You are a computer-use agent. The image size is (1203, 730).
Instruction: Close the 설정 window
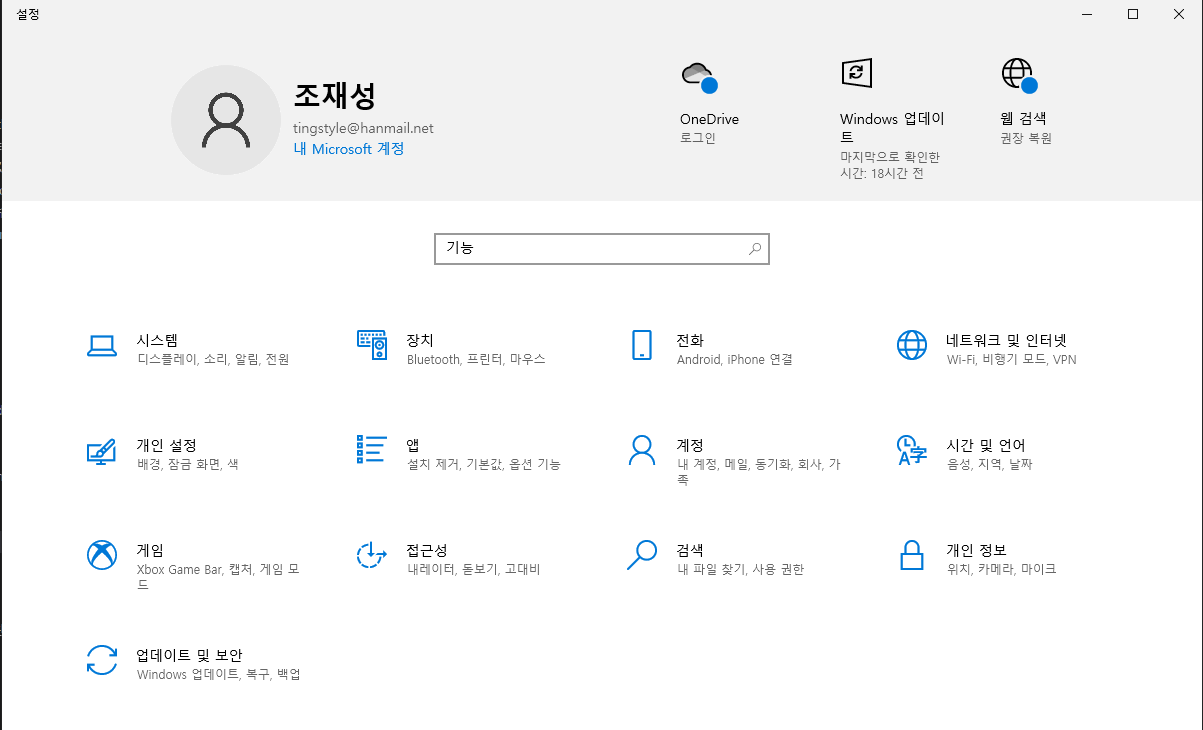tap(1179, 14)
